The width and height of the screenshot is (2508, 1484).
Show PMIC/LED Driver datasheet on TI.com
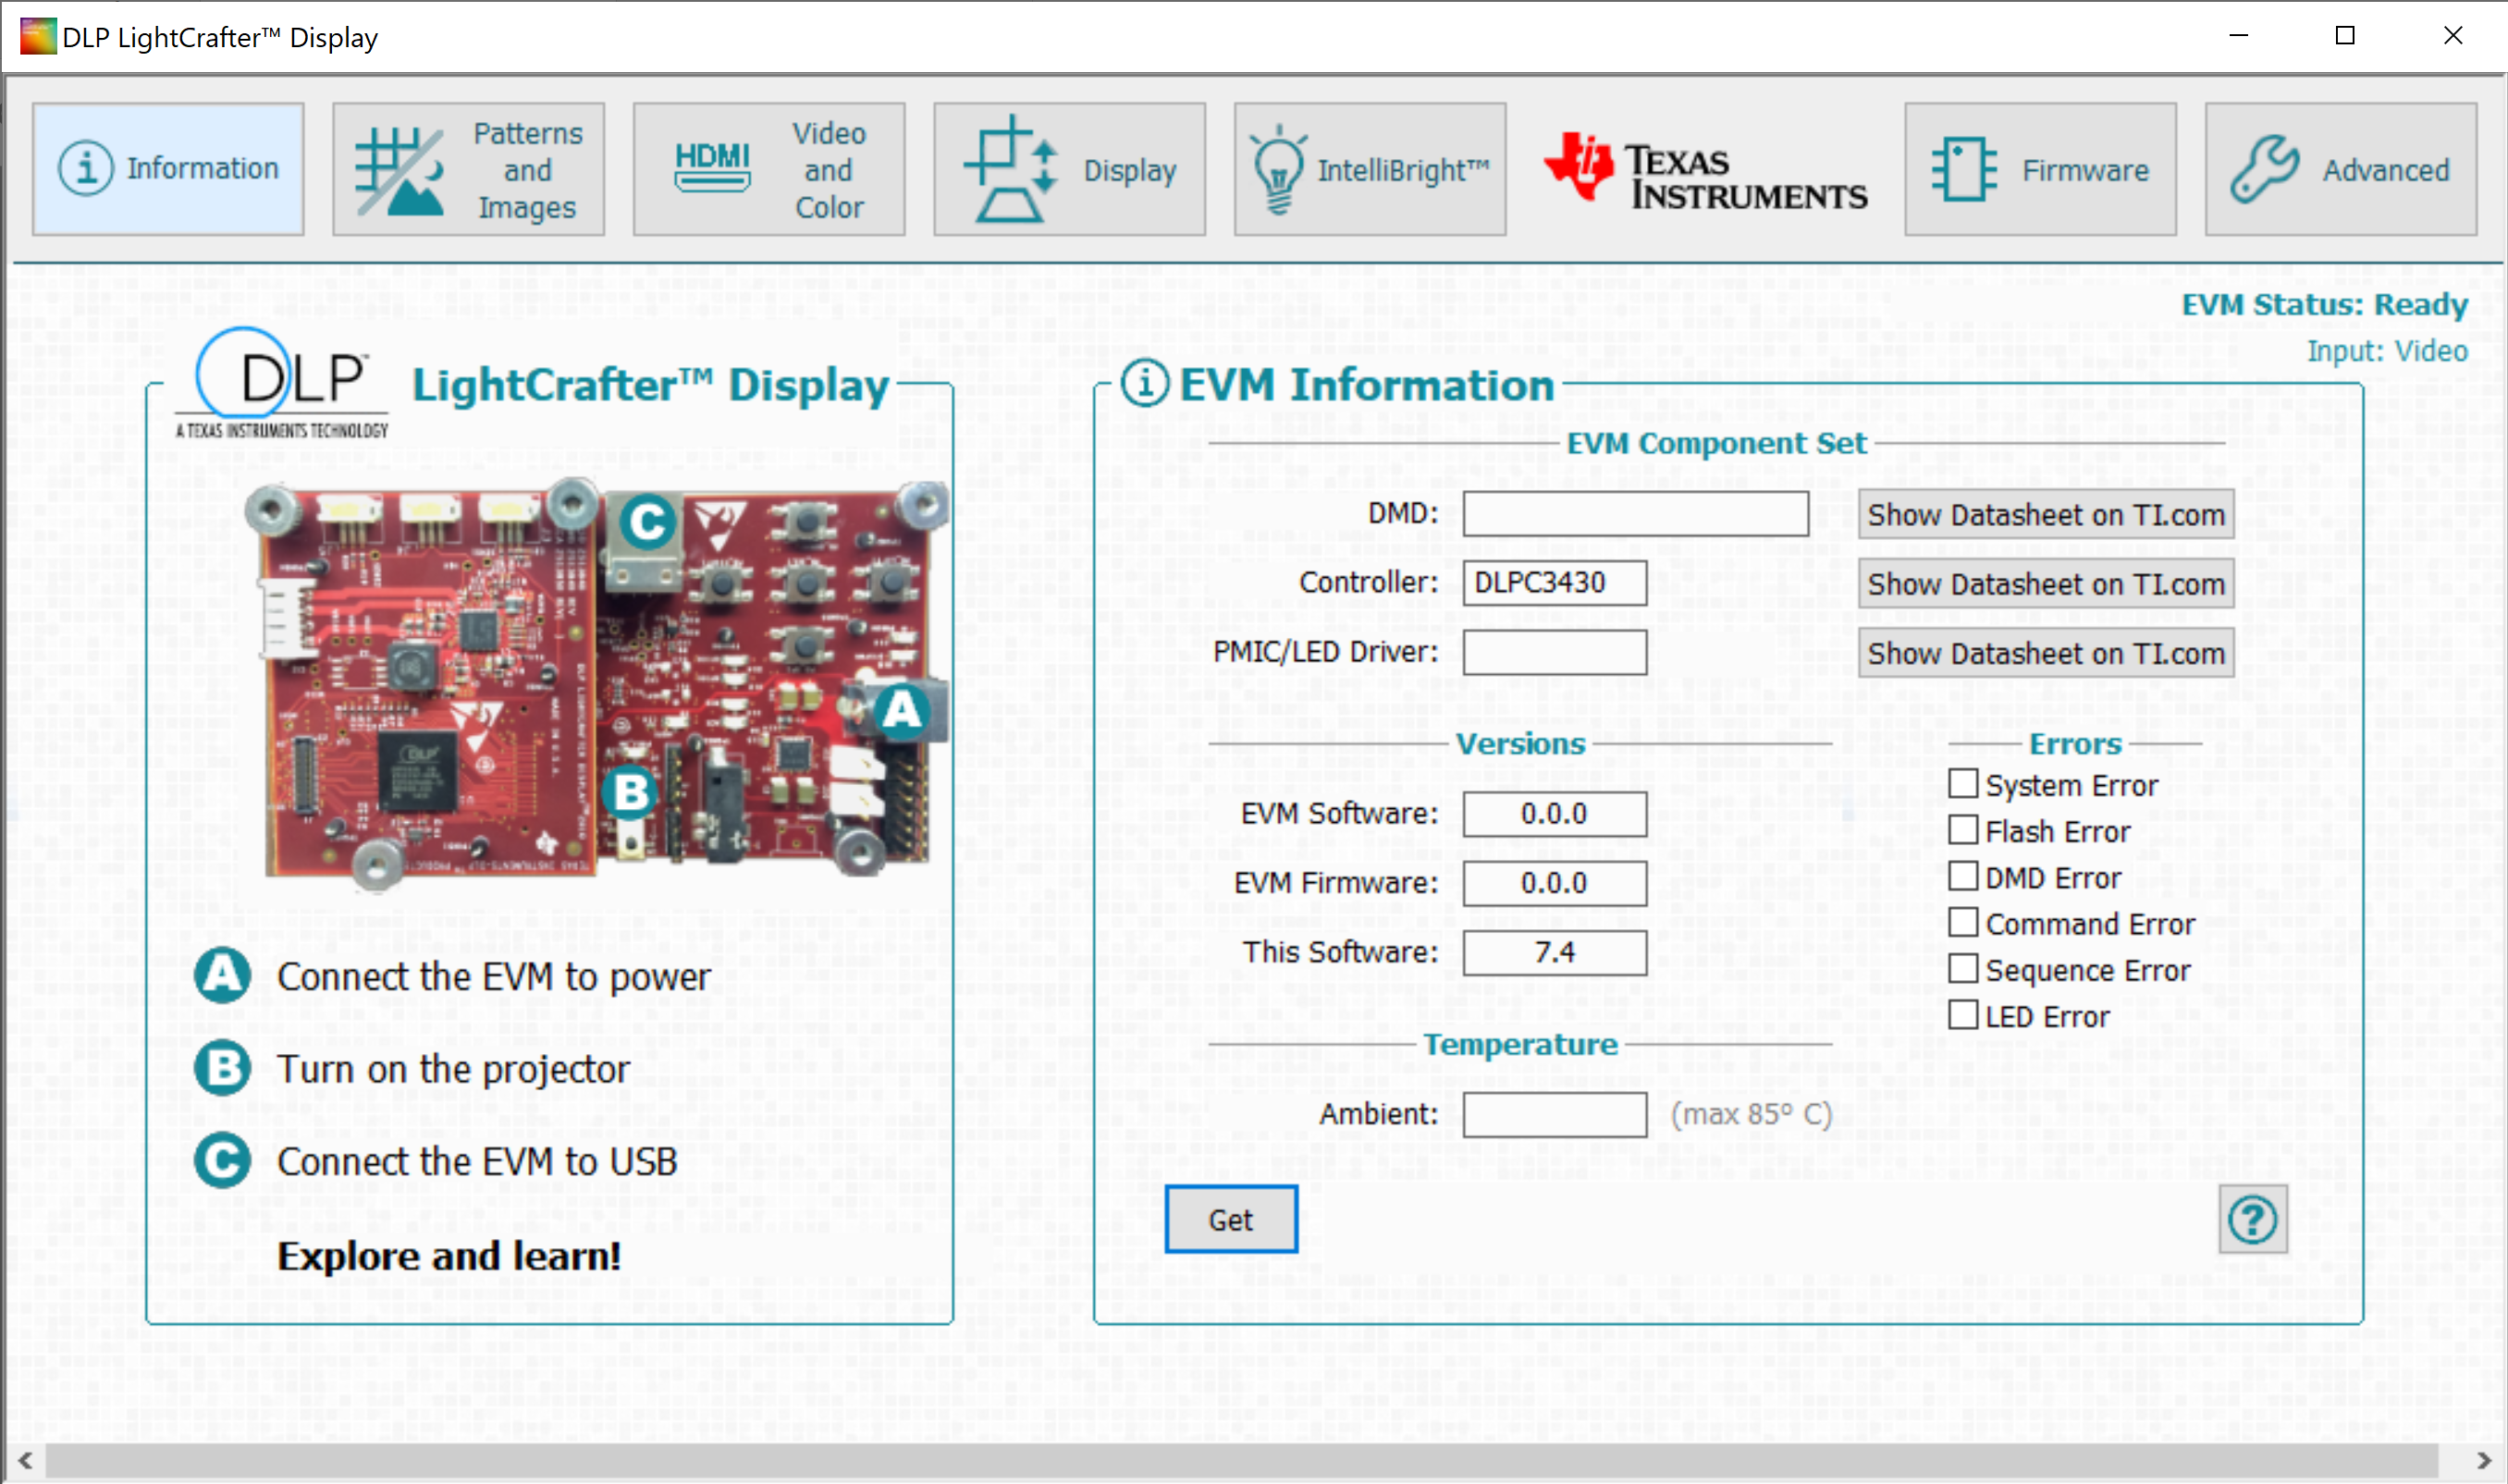(x=2046, y=653)
